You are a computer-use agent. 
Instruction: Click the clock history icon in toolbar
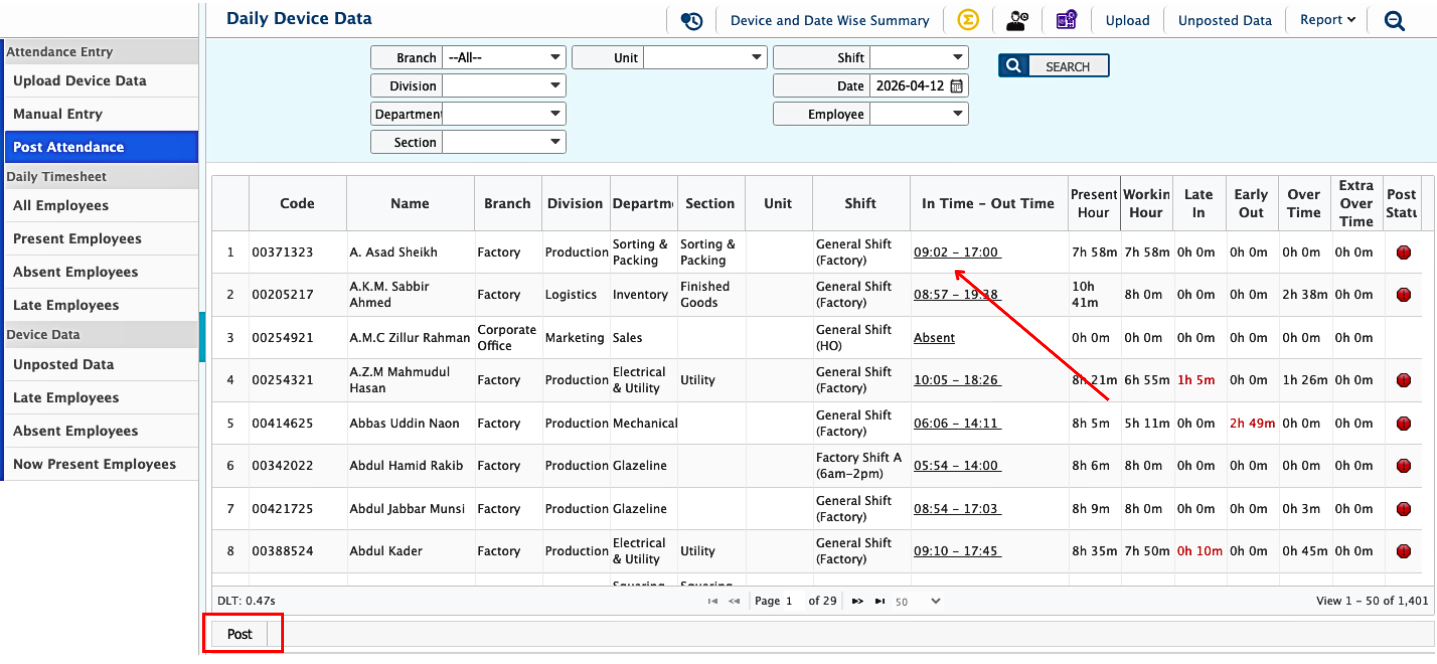click(x=691, y=20)
